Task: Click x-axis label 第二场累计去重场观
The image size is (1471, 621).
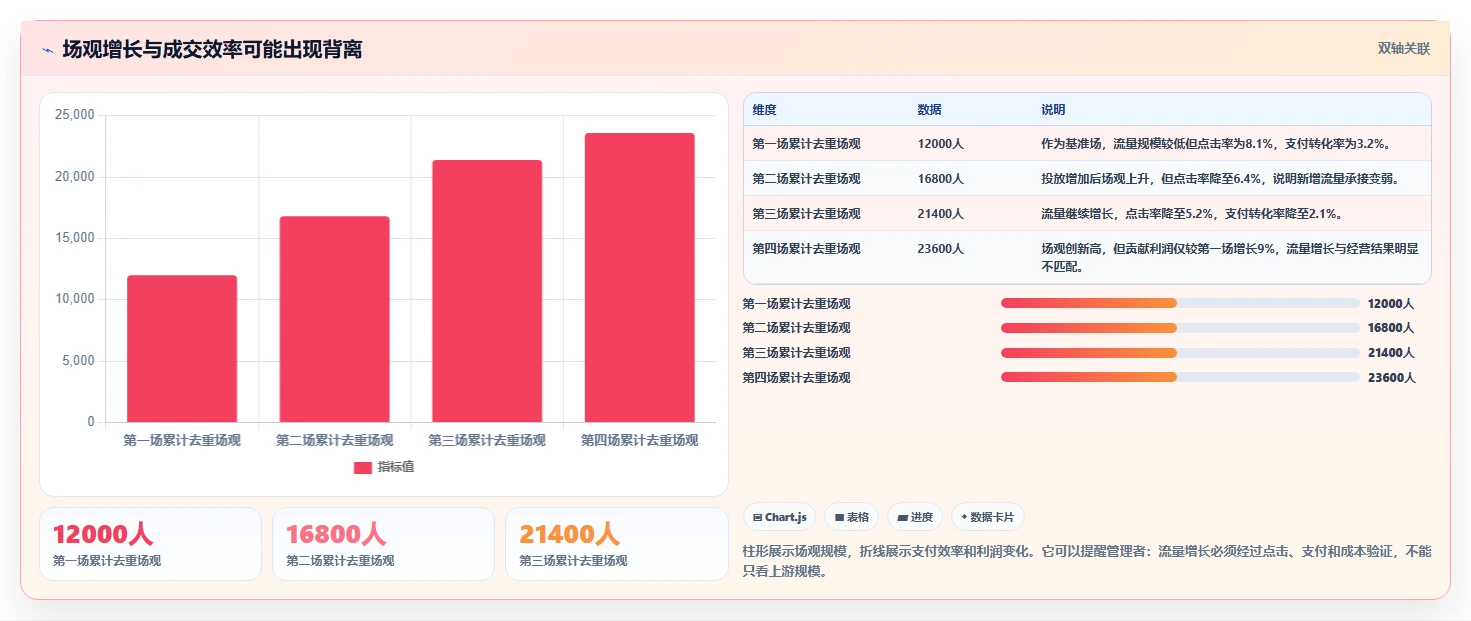Action: click(x=334, y=440)
